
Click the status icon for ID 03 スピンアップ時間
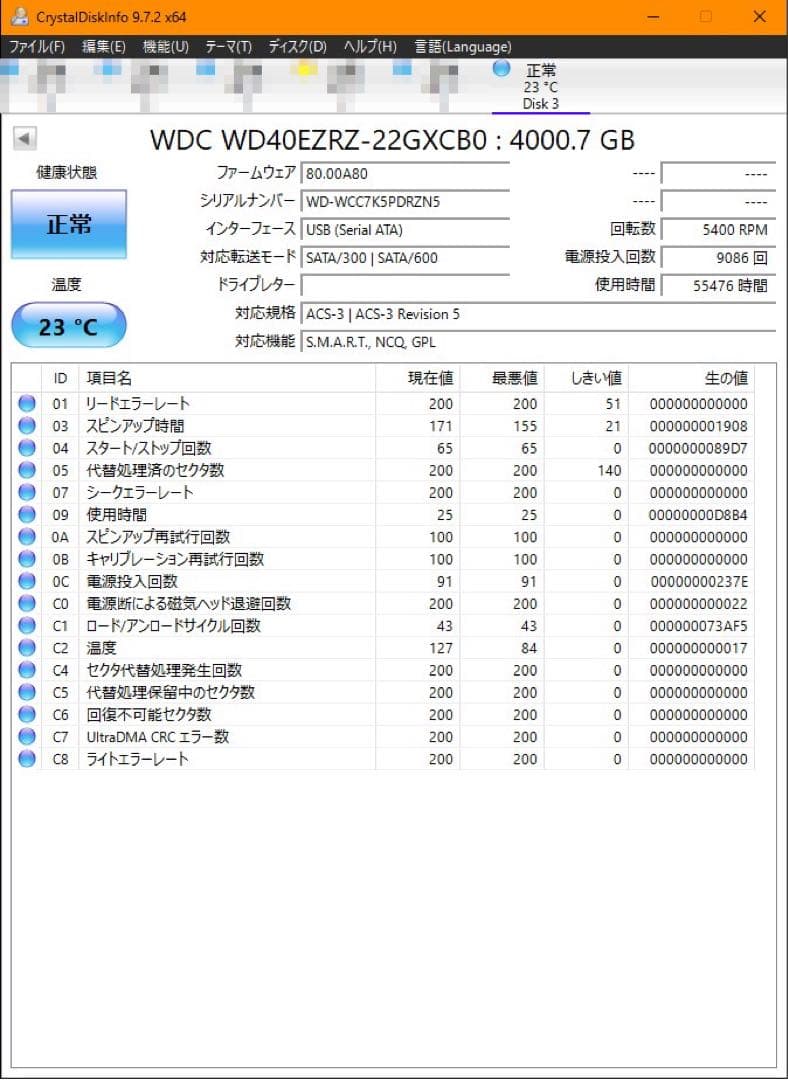[27, 426]
